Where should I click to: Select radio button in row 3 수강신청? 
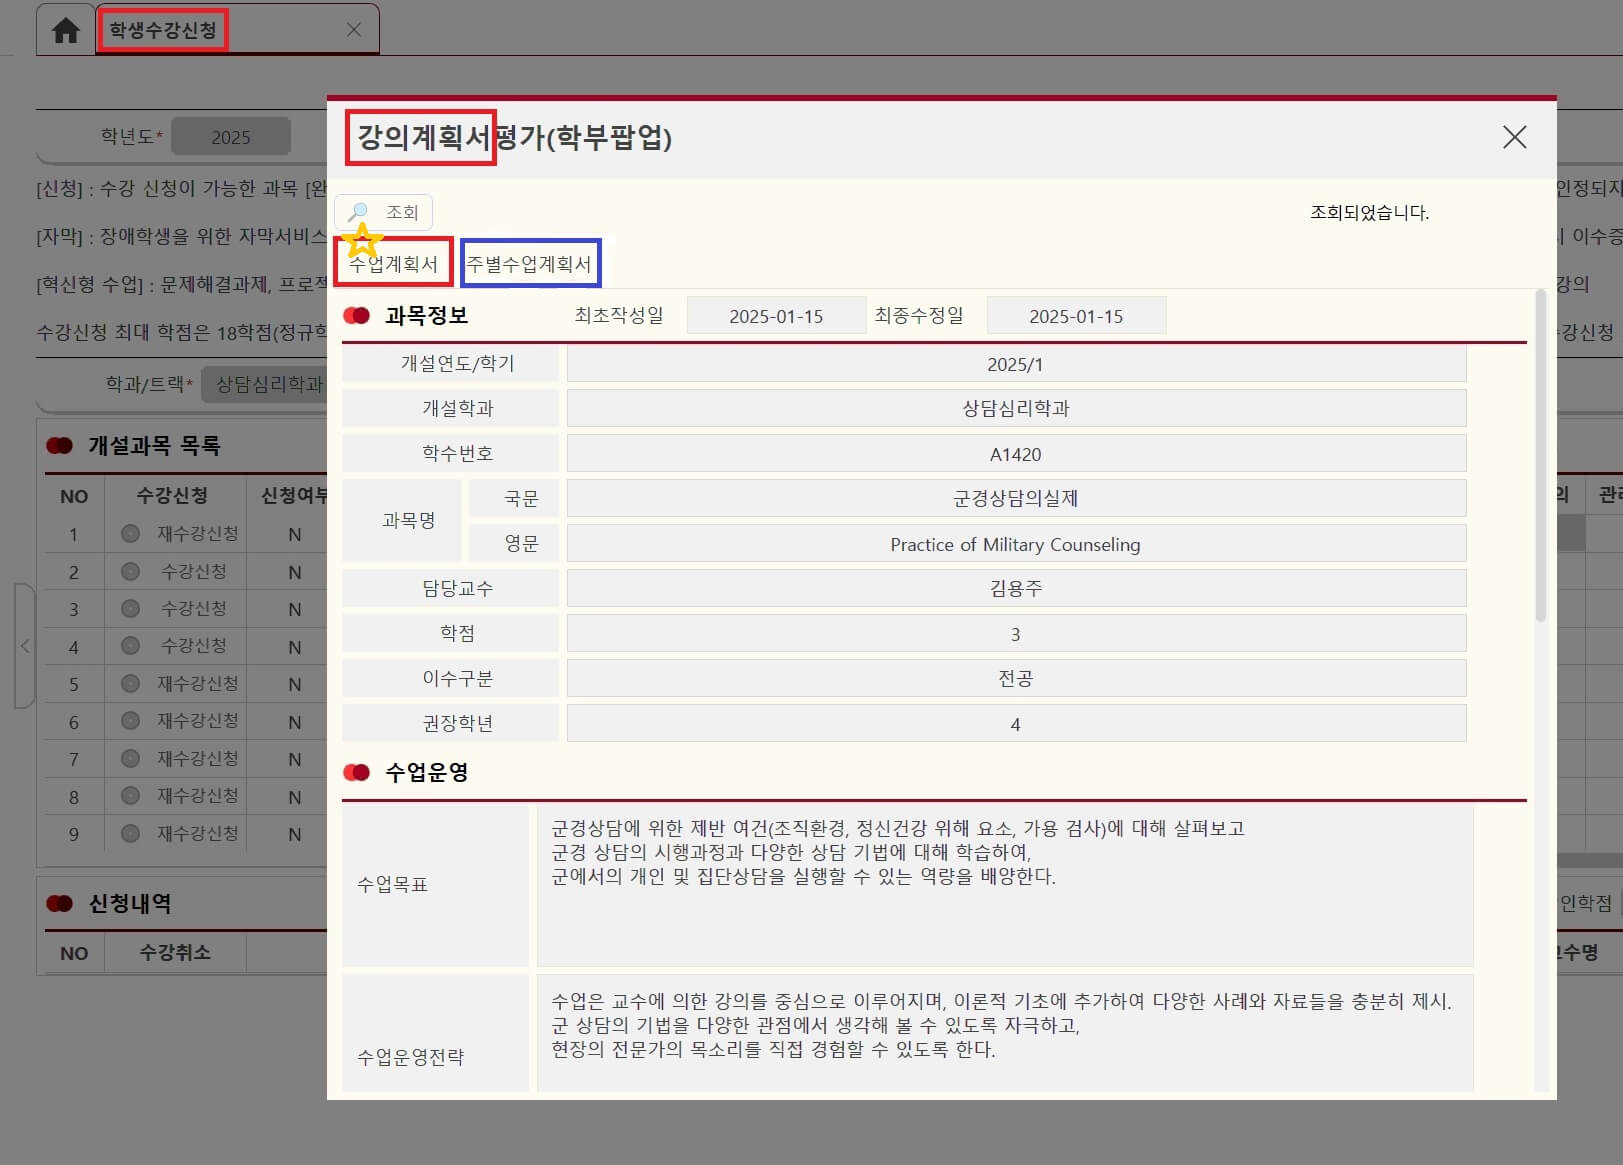(130, 609)
